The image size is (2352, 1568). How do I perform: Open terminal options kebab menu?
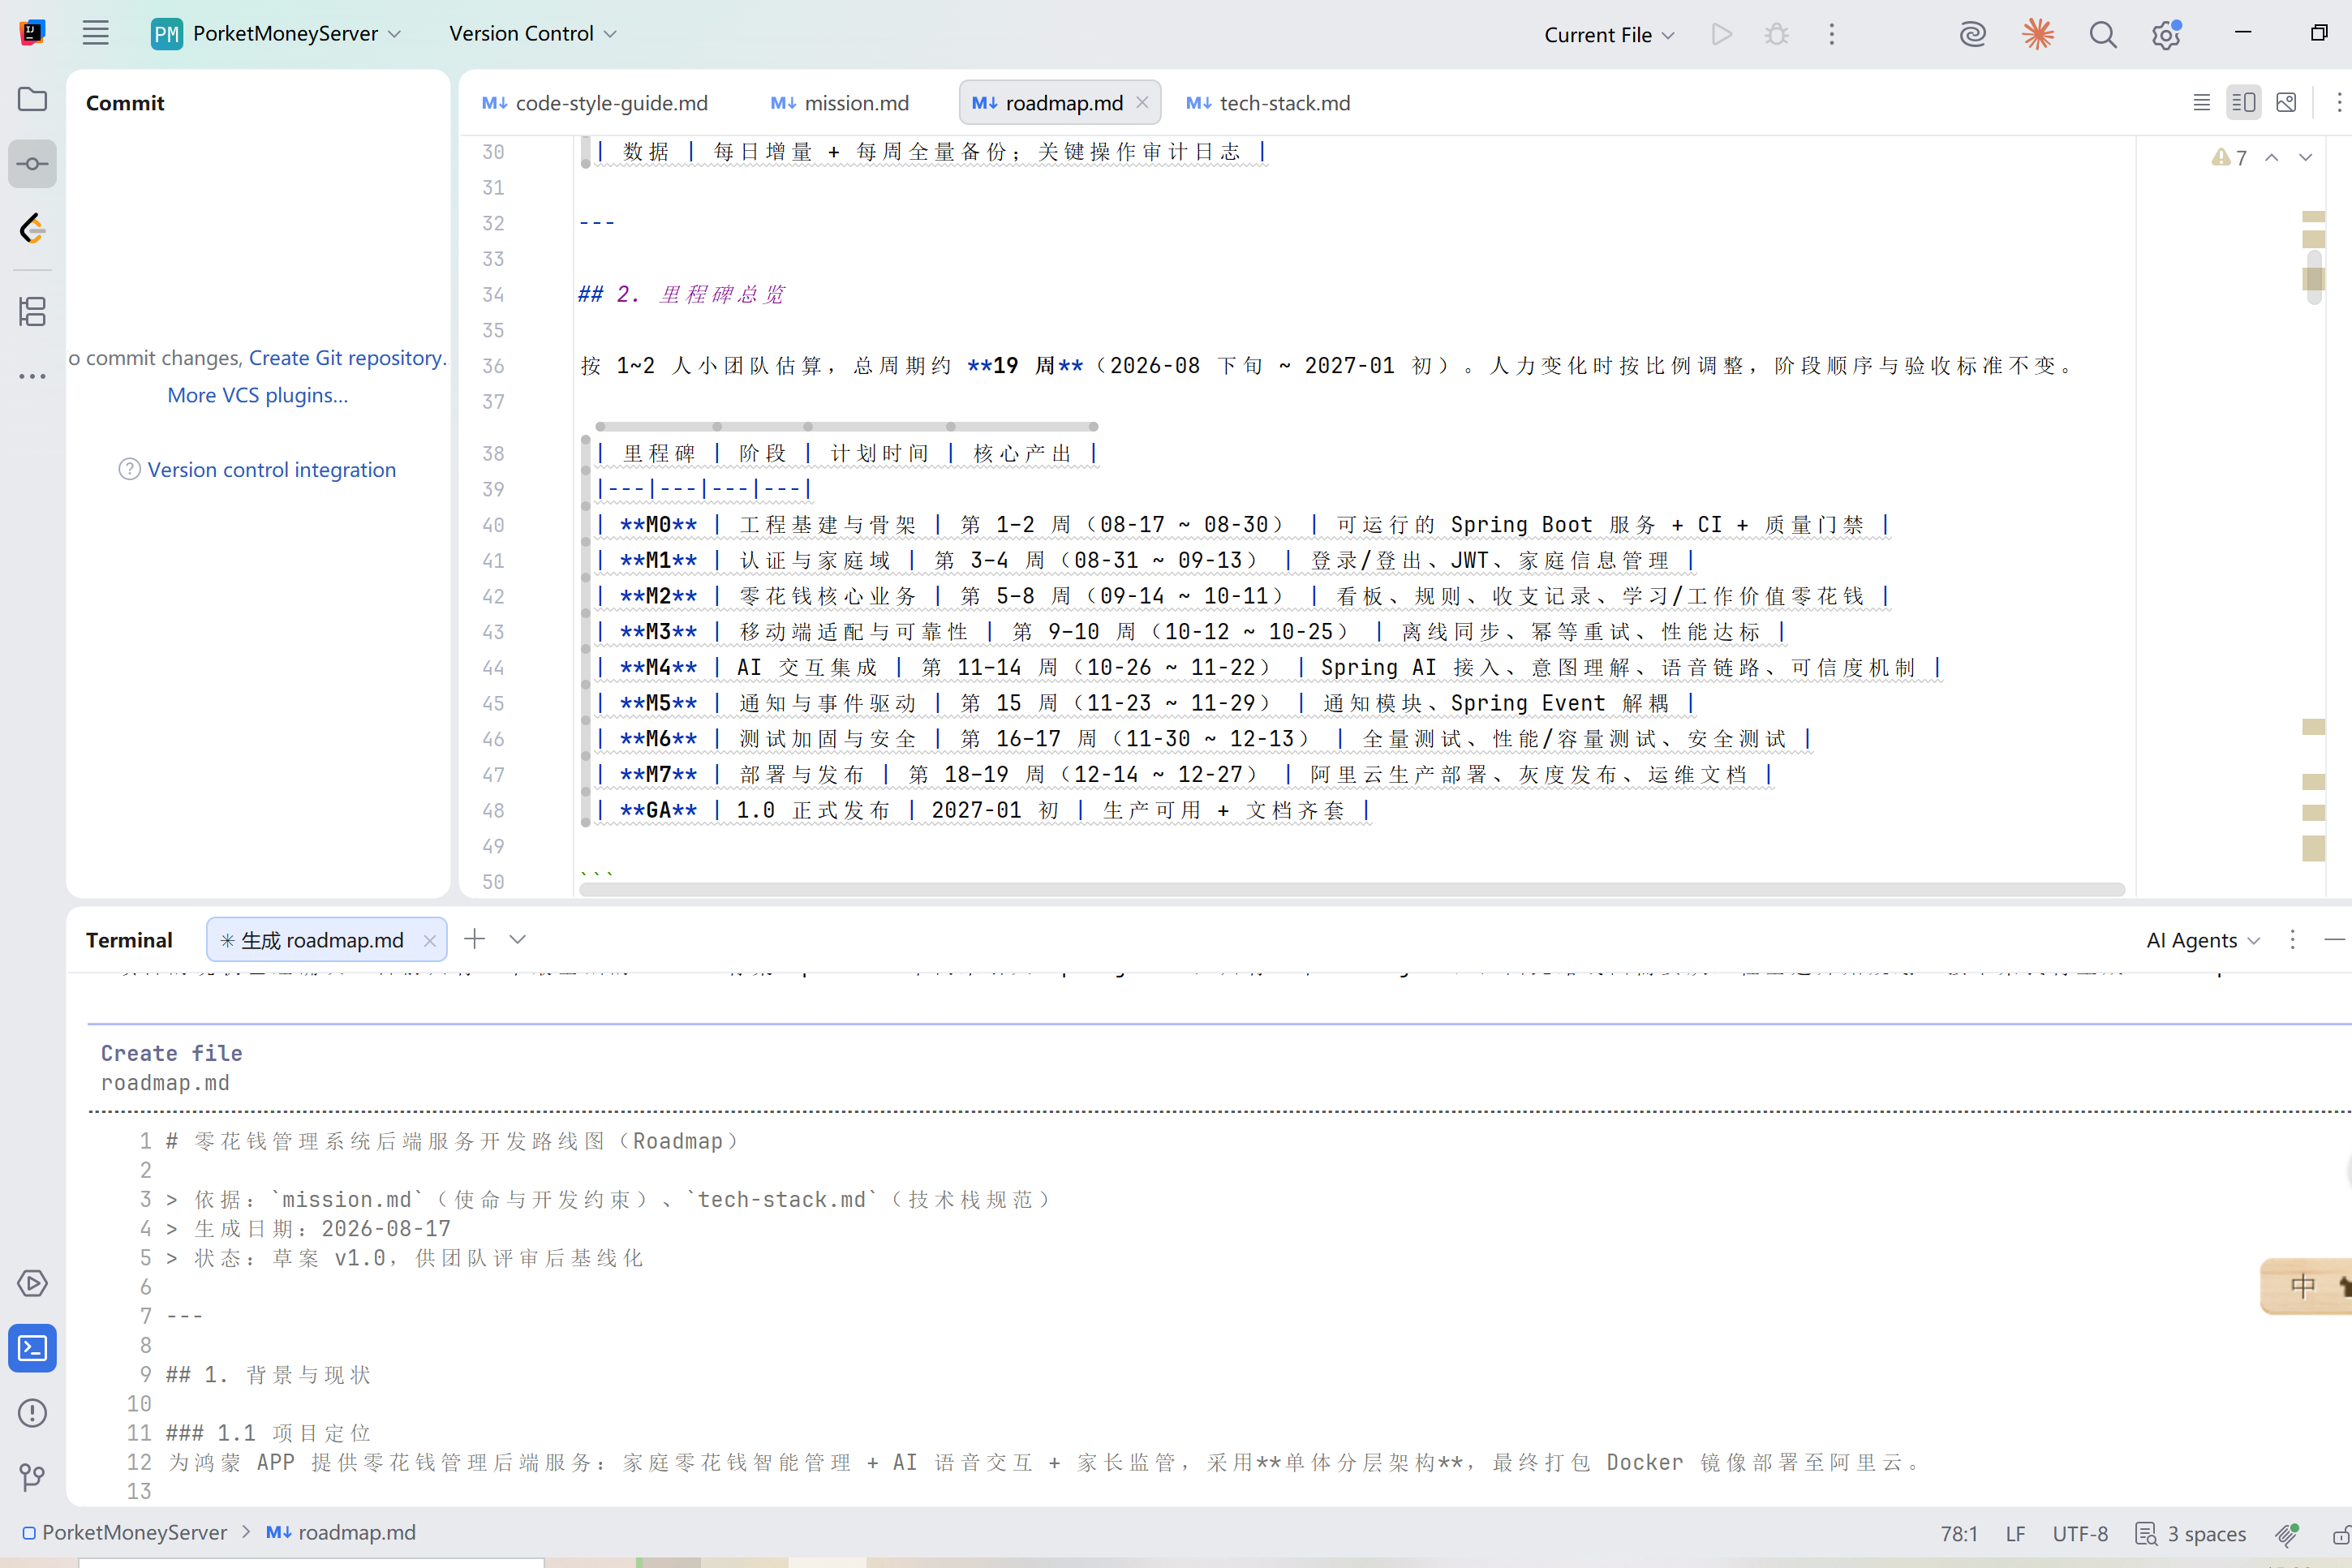click(x=2292, y=939)
